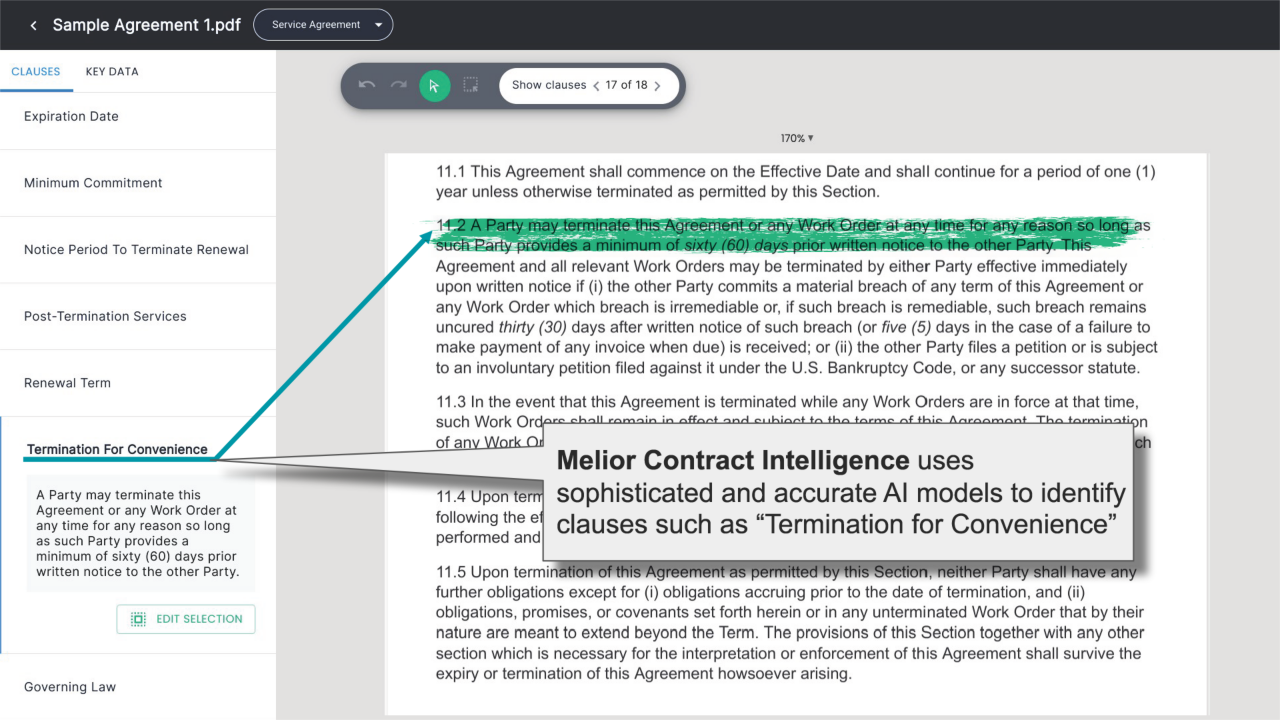1280x720 pixels.
Task: Activate the pointer select tool
Action: 434,85
